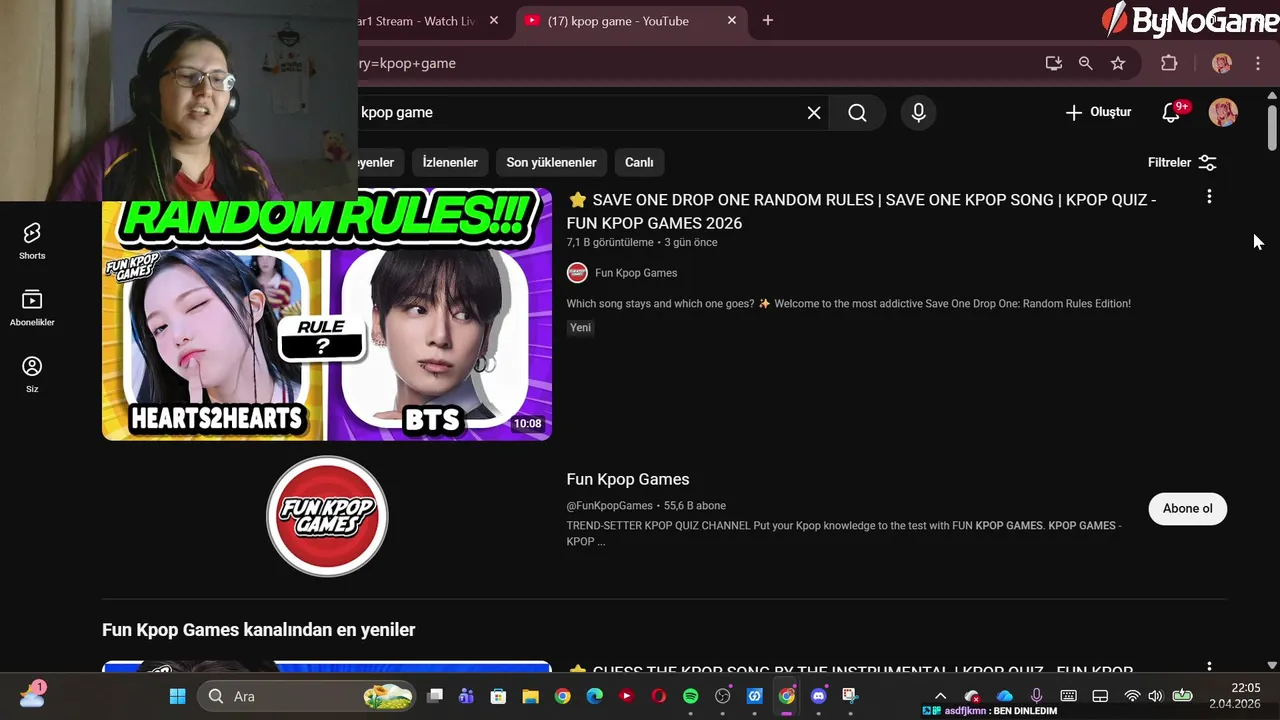
Task: Open more options for Save One video
Action: pyautogui.click(x=1209, y=197)
